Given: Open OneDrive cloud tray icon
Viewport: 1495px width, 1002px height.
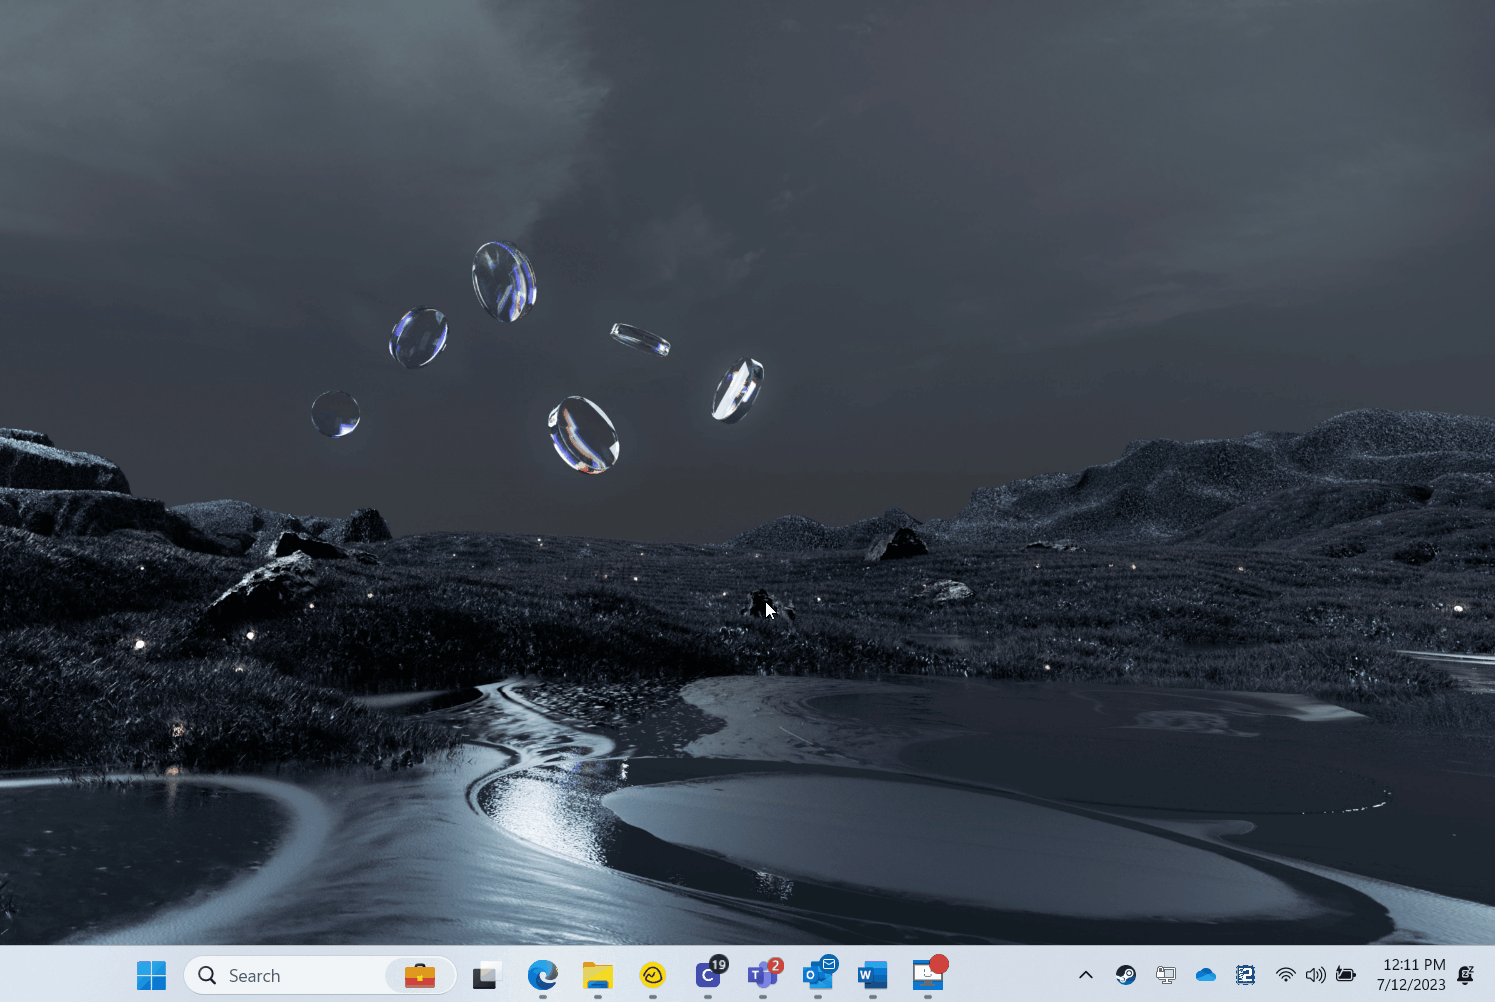Looking at the screenshot, I should coord(1206,975).
